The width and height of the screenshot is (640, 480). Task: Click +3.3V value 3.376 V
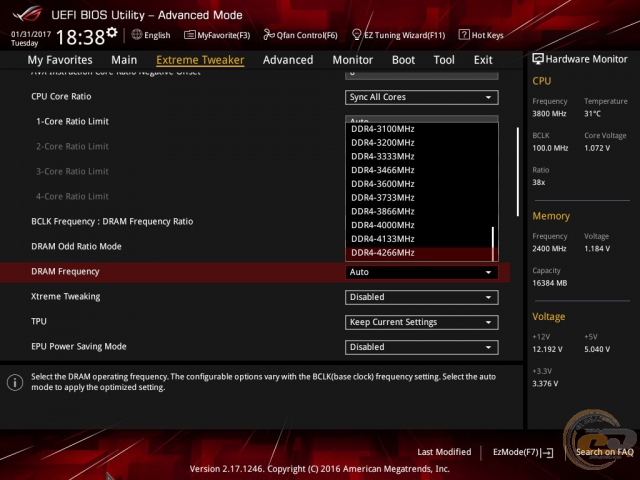(545, 384)
